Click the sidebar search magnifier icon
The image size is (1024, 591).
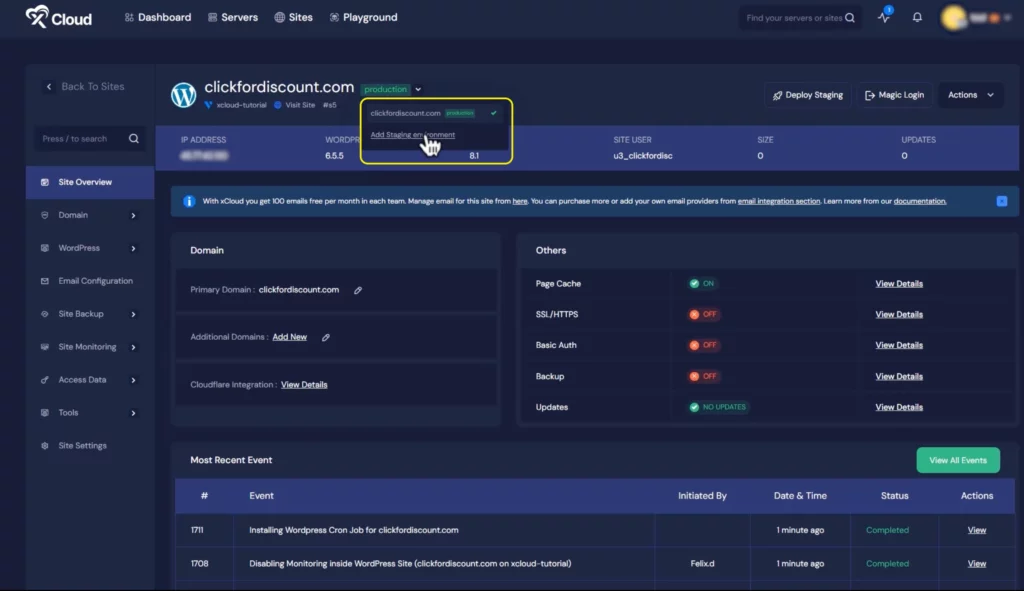pos(134,138)
